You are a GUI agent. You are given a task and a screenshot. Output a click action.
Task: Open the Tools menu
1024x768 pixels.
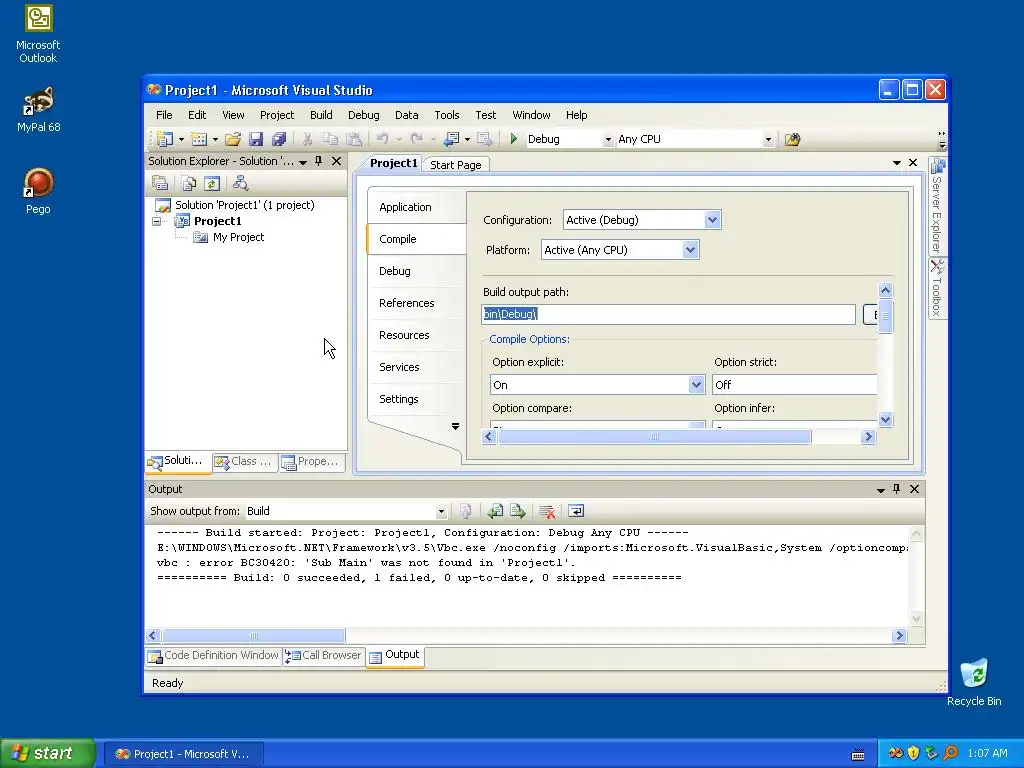(x=447, y=115)
